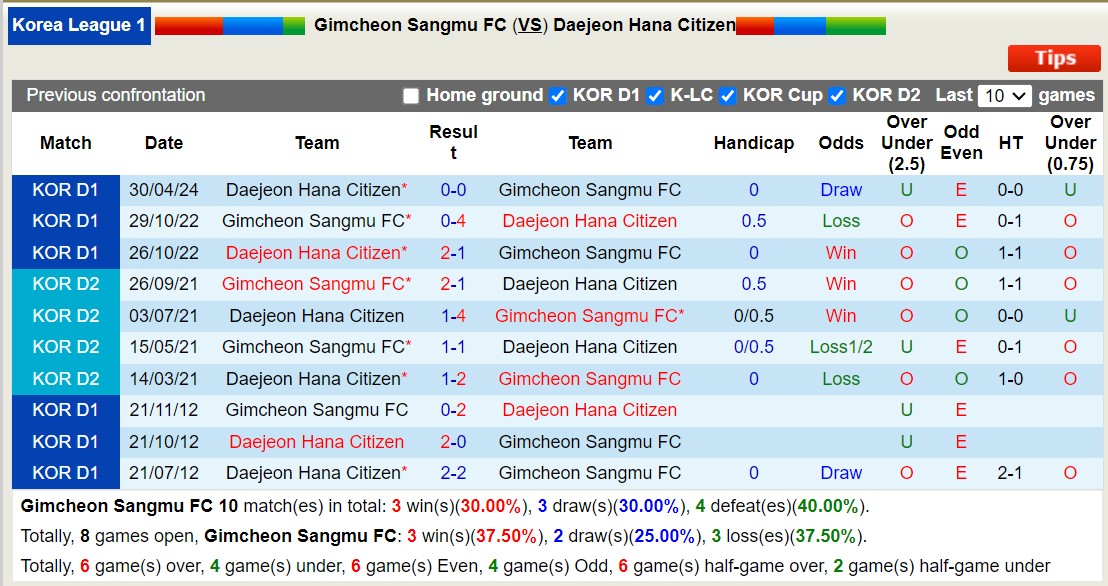1108x586 pixels.
Task: Enable the Home ground filter
Action: 411,96
